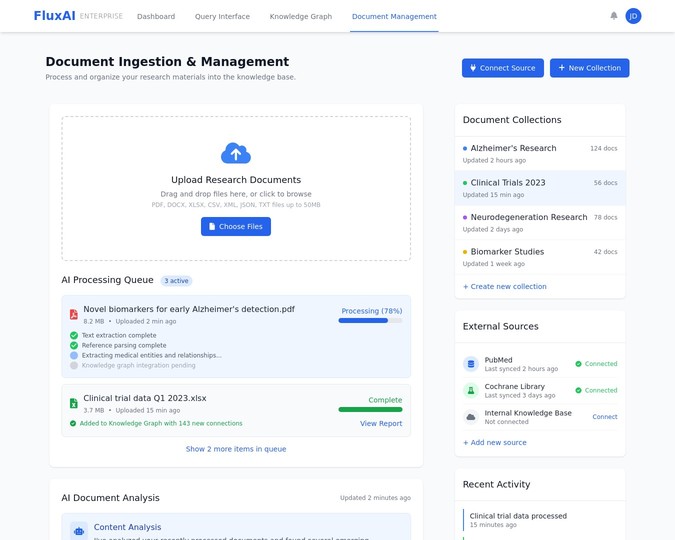Viewport: 675px width, 540px height.
Task: Open View Report for Clinical trial data
Action: 381,424
